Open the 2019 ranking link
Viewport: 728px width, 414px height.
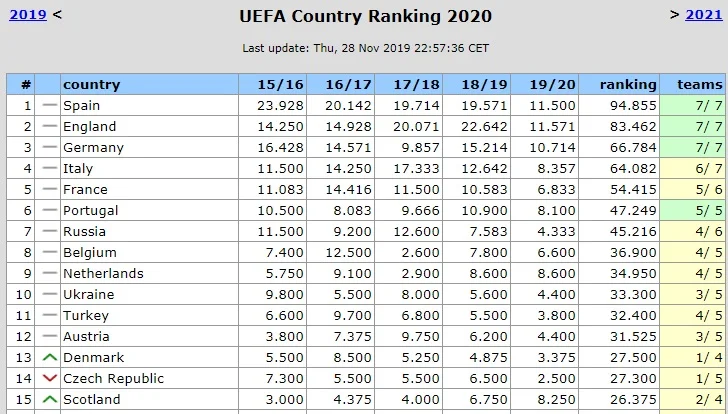pyautogui.click(x=26, y=15)
